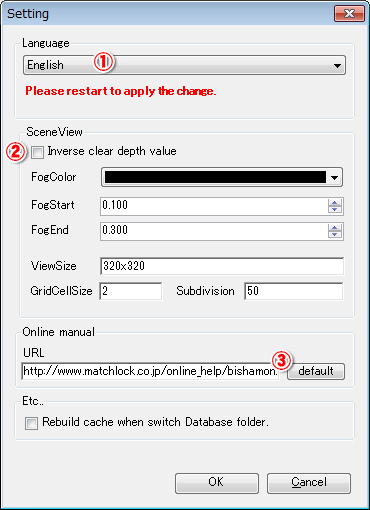Click the Online manual URL field
Image resolution: width=370 pixels, height=510 pixels.
click(150, 371)
